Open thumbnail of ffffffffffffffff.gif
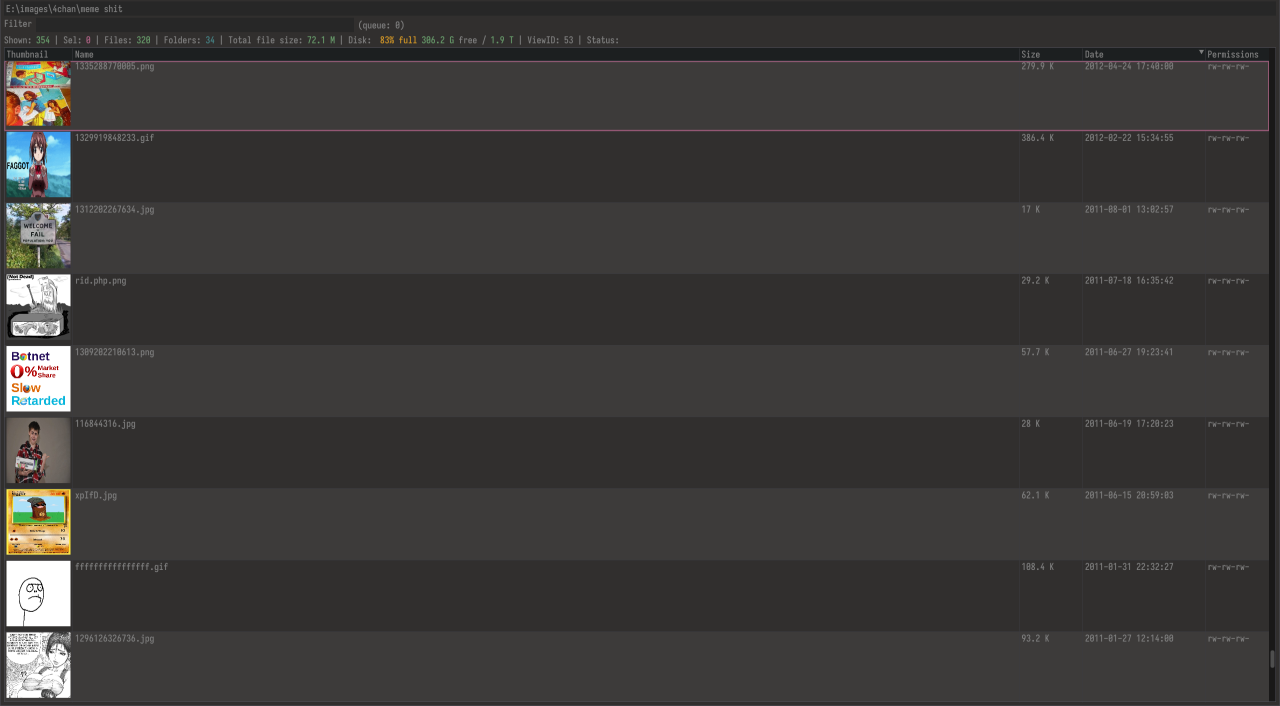 click(39, 594)
